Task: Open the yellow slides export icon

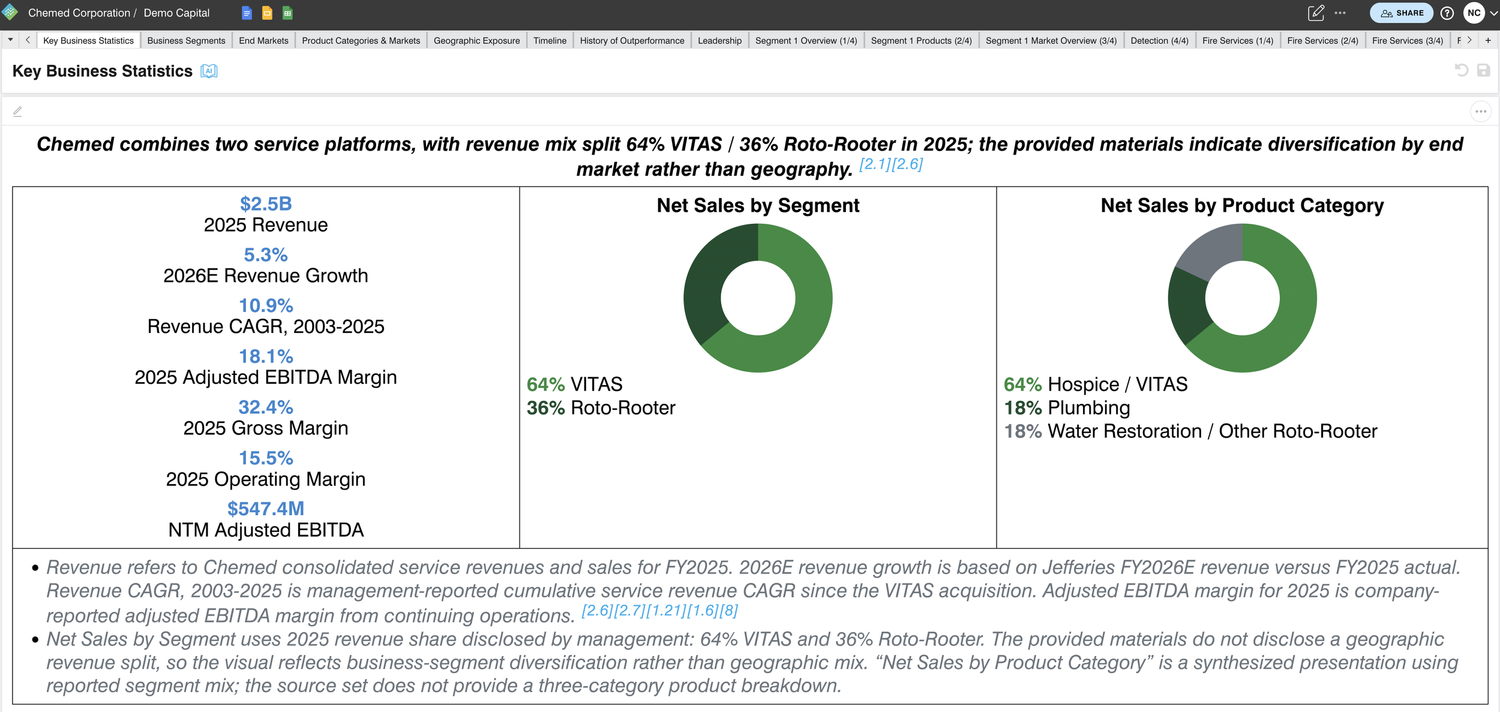Action: [267, 13]
